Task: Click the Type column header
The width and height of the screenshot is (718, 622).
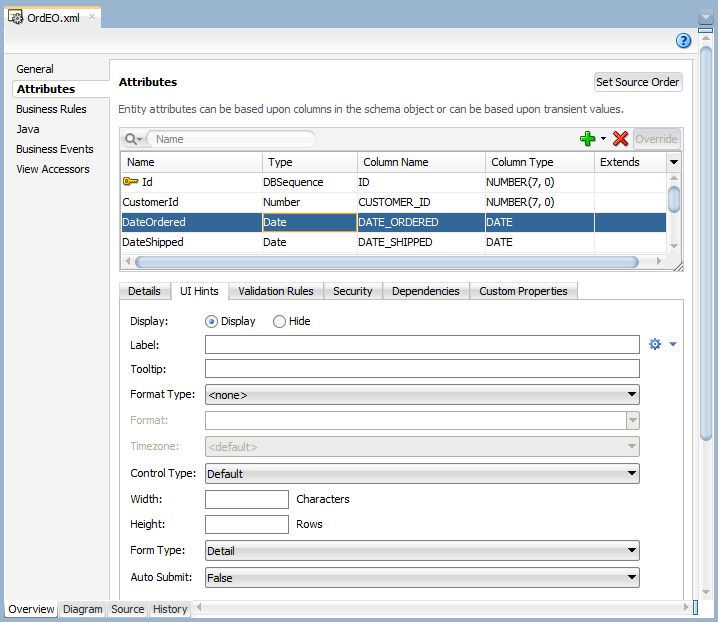Action: 310,162
